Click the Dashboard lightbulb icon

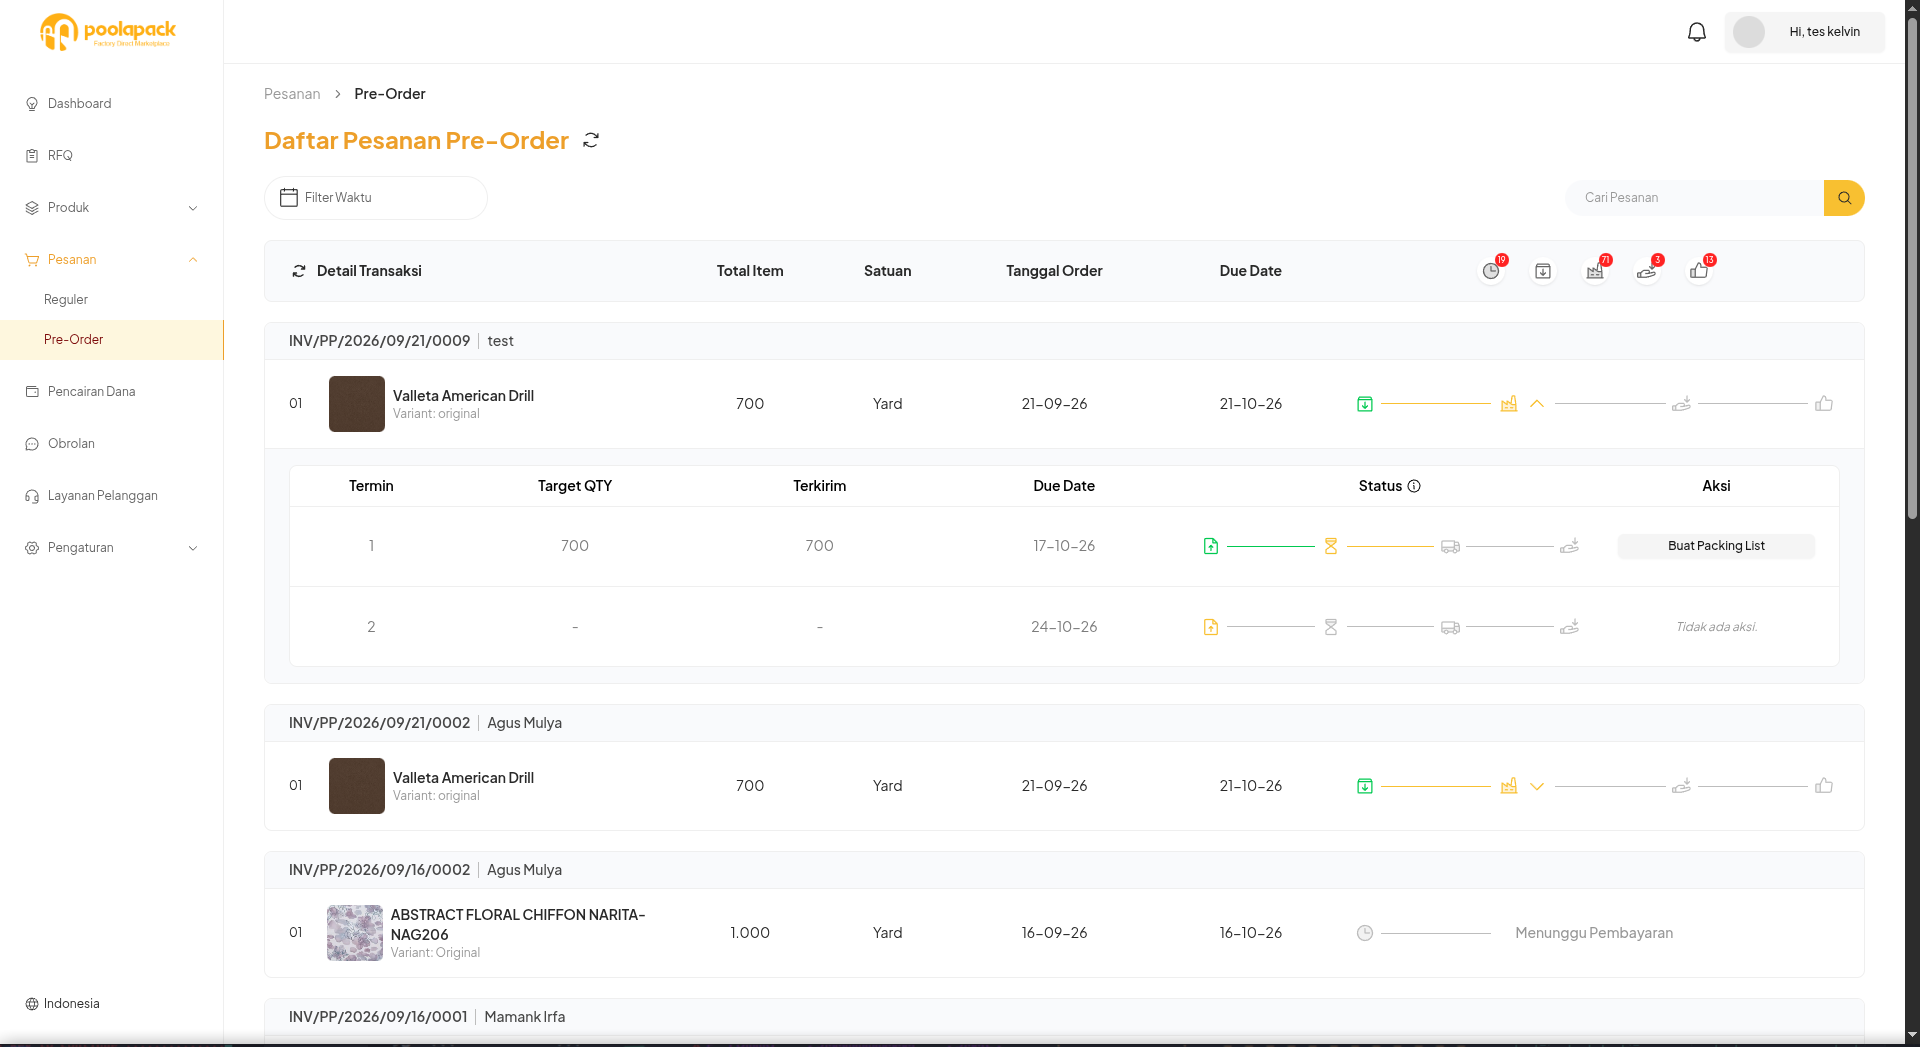[32, 104]
